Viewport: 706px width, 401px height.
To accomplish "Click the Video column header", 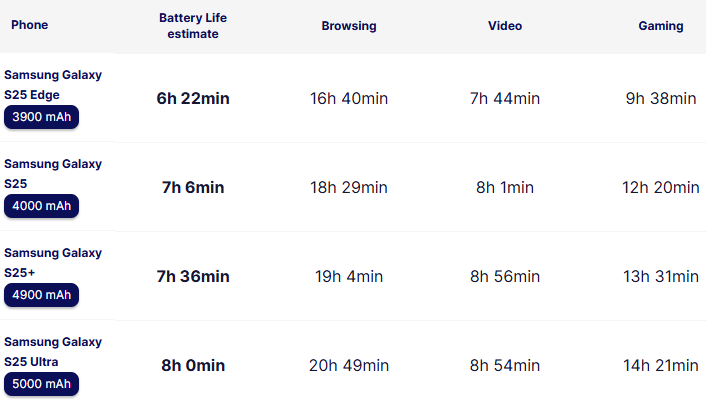I will [505, 26].
